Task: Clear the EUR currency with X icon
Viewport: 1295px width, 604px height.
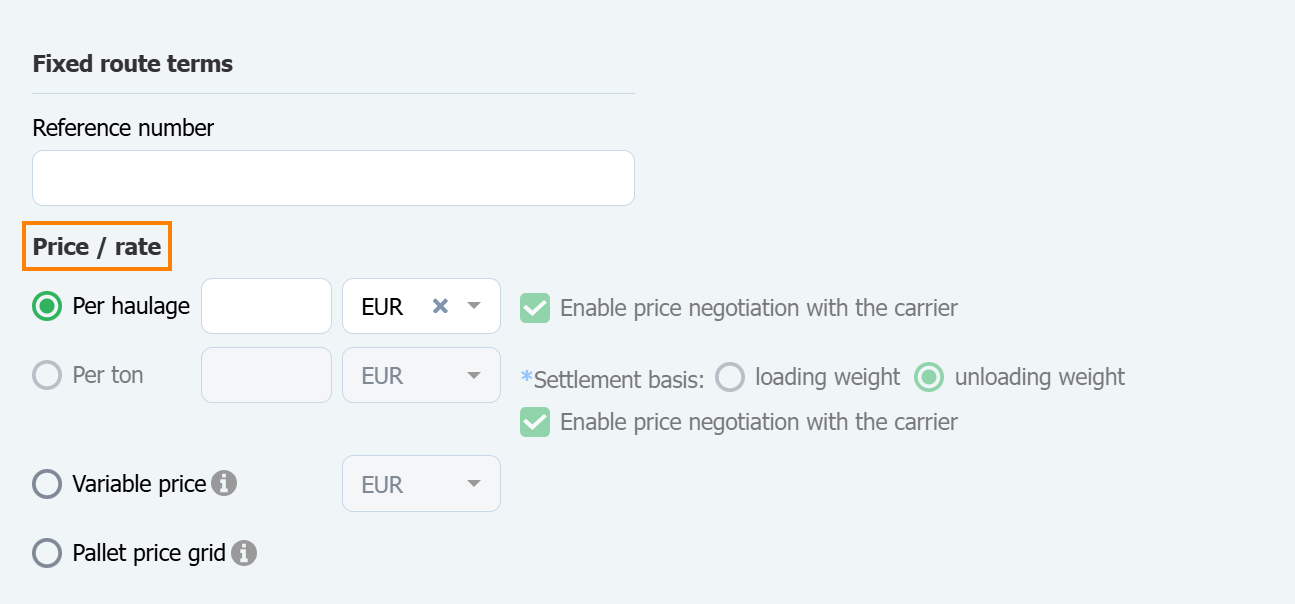Action: [x=440, y=306]
